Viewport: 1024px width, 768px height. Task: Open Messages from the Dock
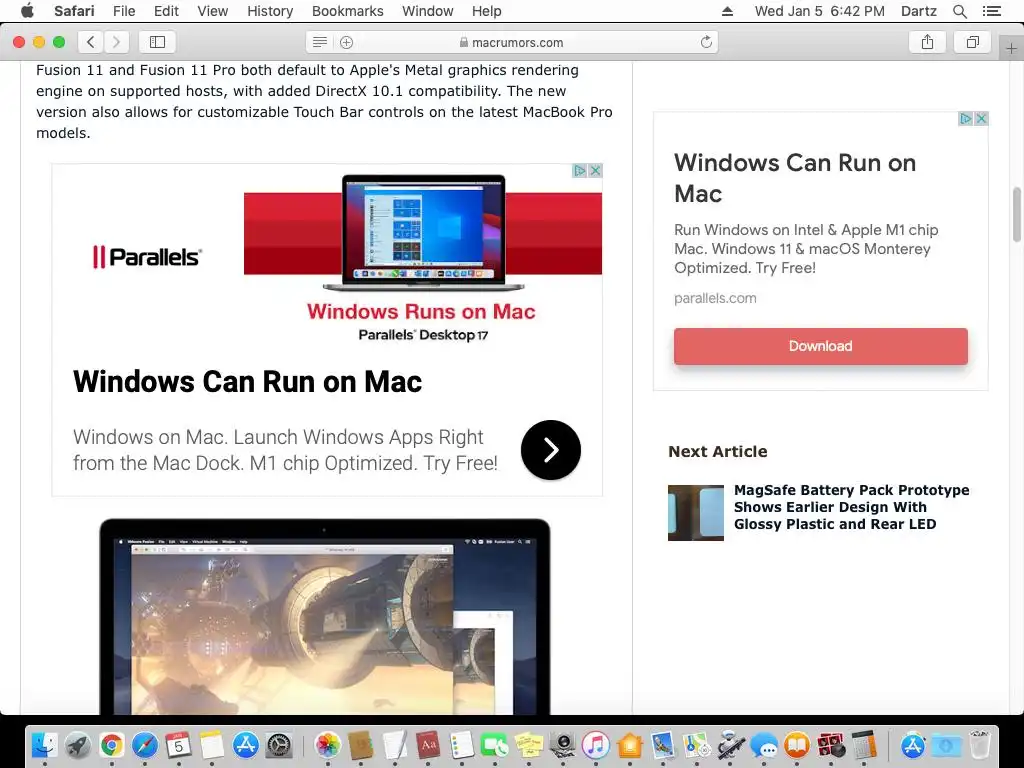763,745
